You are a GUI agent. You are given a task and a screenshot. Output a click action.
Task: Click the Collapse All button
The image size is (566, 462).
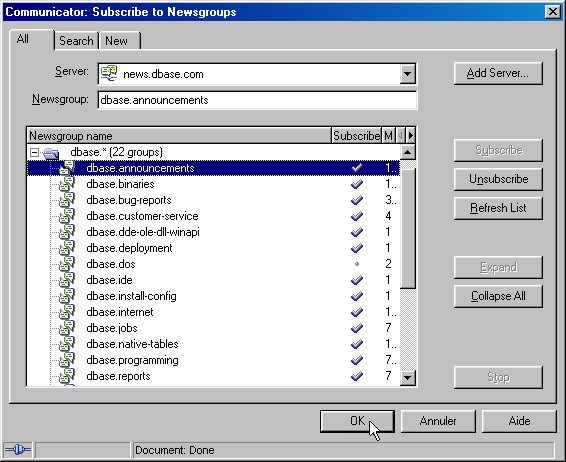498,296
